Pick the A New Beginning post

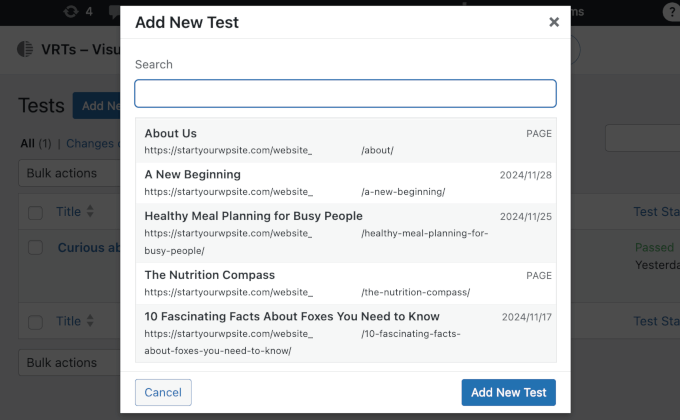click(x=345, y=182)
